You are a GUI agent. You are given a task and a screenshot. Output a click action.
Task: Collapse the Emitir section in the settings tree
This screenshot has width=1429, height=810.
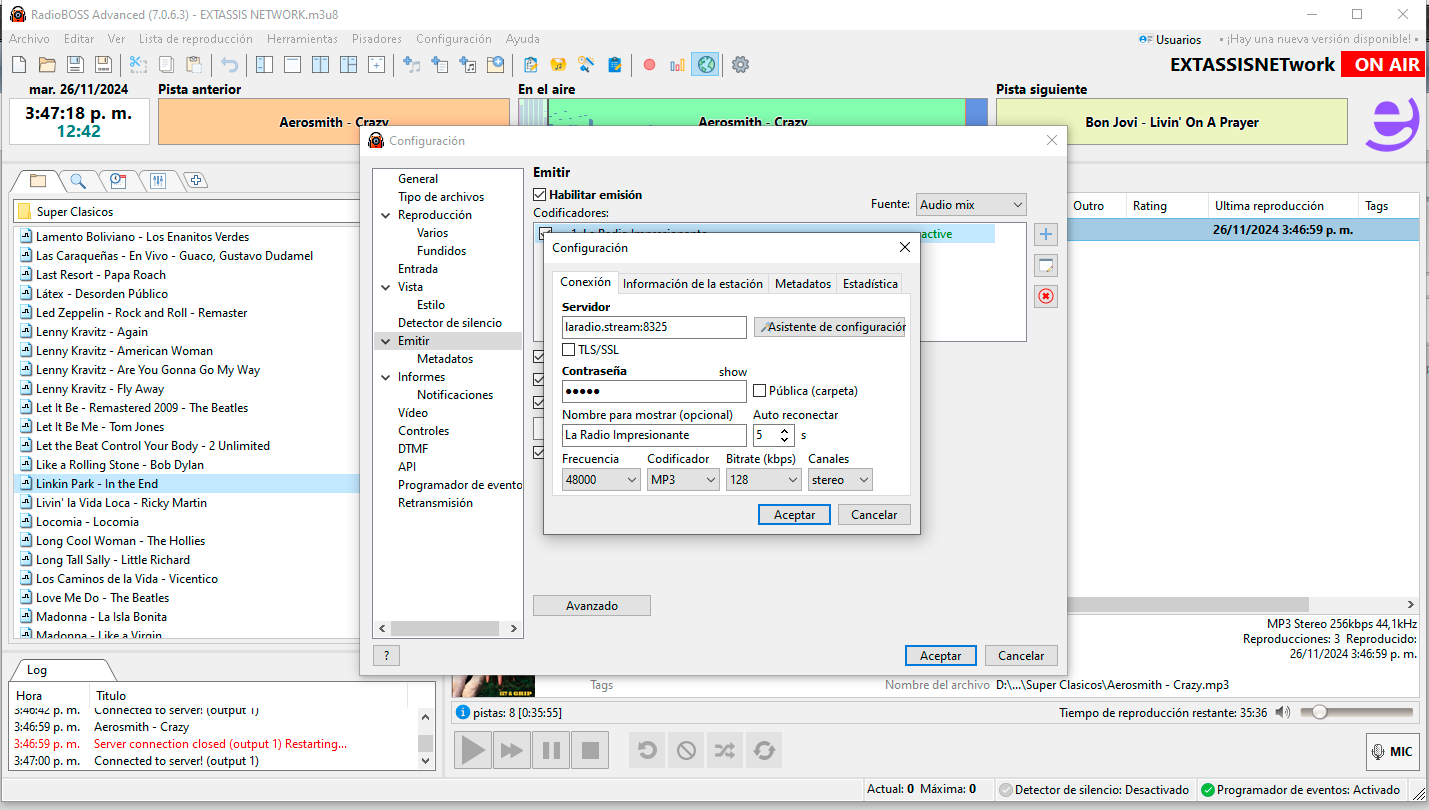(385, 340)
